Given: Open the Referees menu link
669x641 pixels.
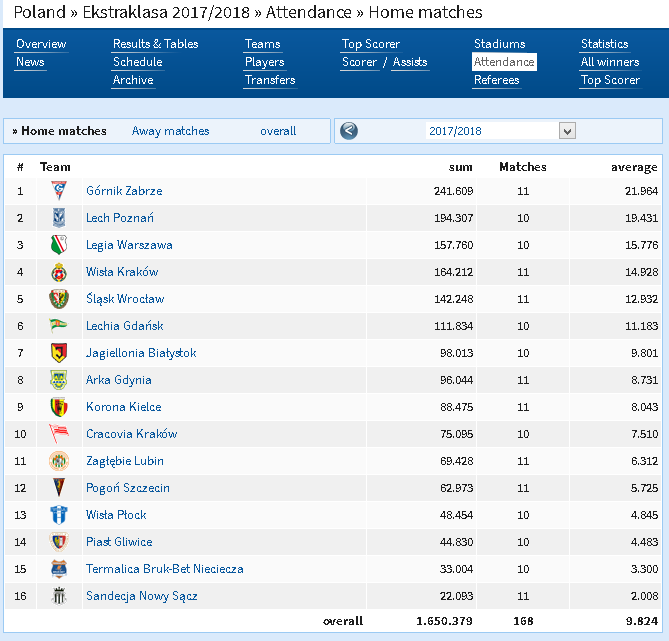Looking at the screenshot, I should tap(497, 80).
